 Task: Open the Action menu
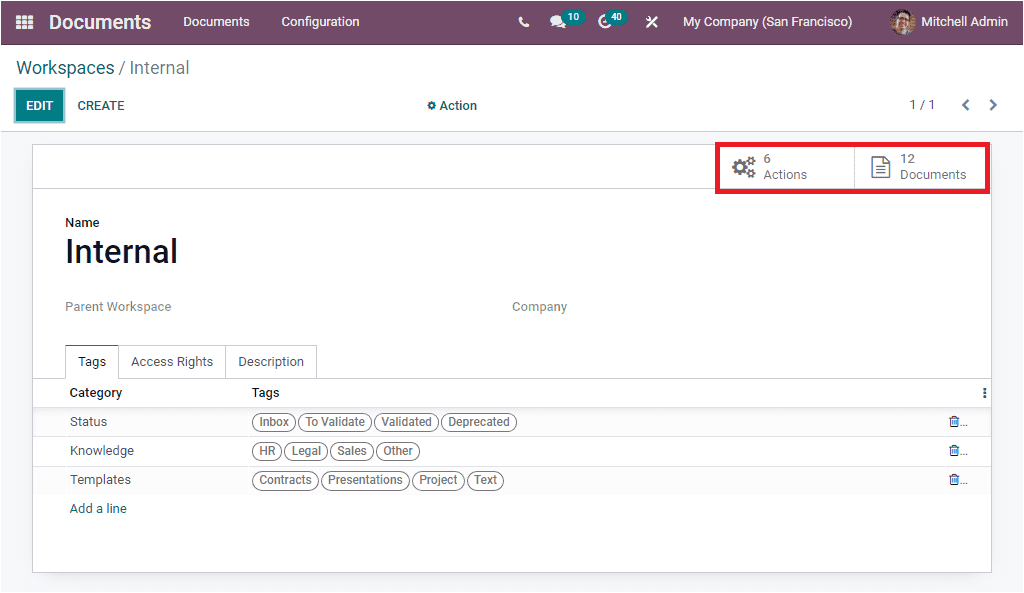tap(451, 105)
